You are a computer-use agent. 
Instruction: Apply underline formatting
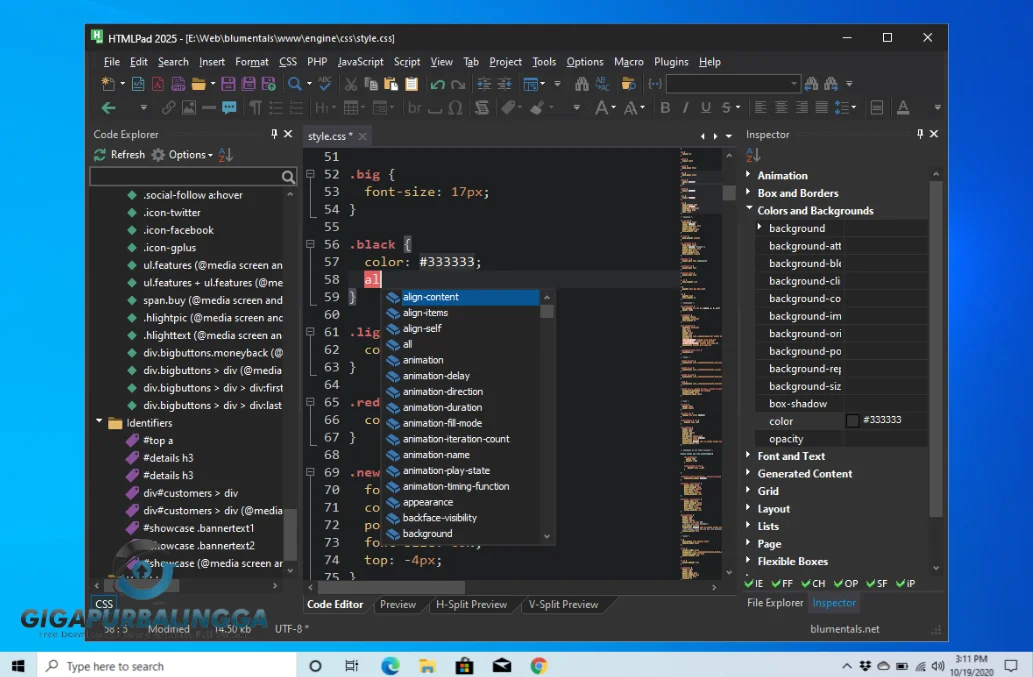pyautogui.click(x=706, y=107)
